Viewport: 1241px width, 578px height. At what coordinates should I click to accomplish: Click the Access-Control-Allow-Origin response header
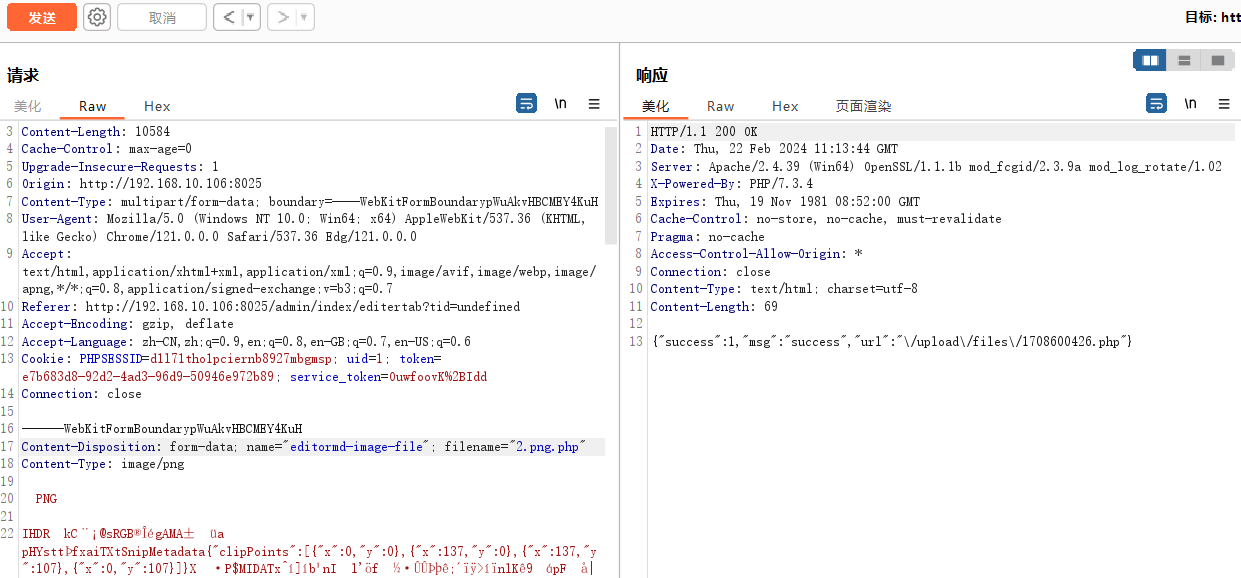pyautogui.click(x=756, y=254)
